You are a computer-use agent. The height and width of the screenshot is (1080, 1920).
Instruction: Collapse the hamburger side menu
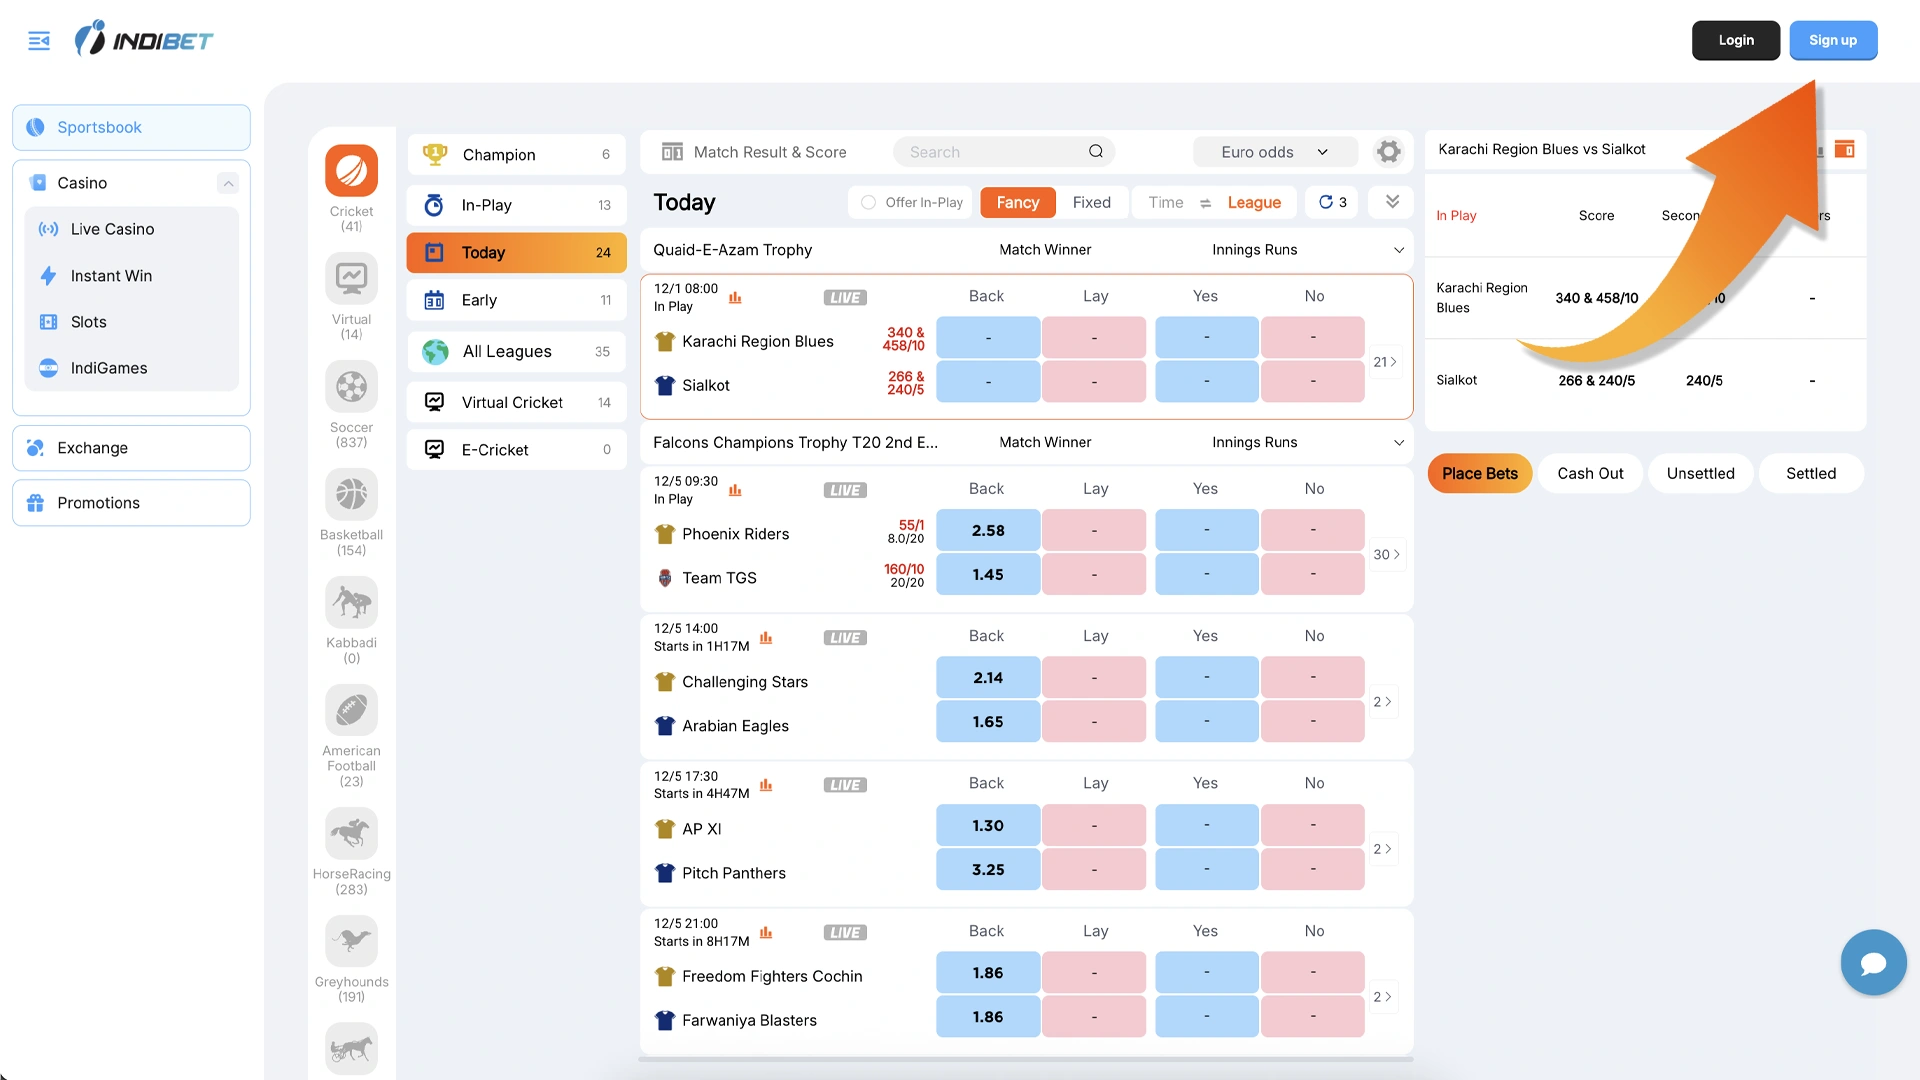coord(39,41)
